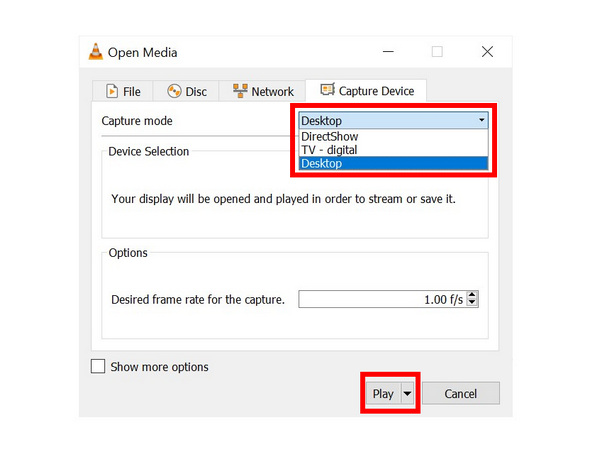Click the Play button

pyautogui.click(x=383, y=393)
